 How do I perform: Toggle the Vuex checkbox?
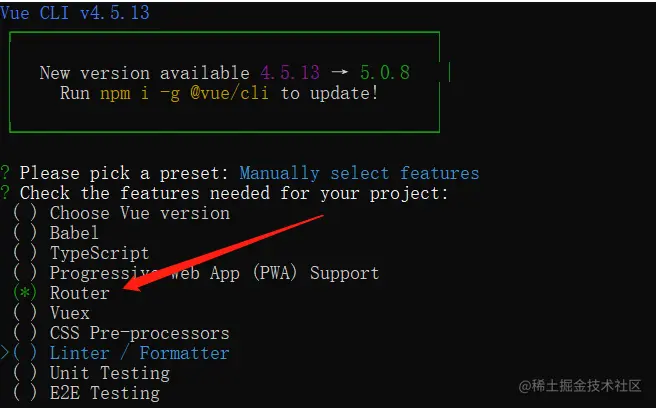25,313
